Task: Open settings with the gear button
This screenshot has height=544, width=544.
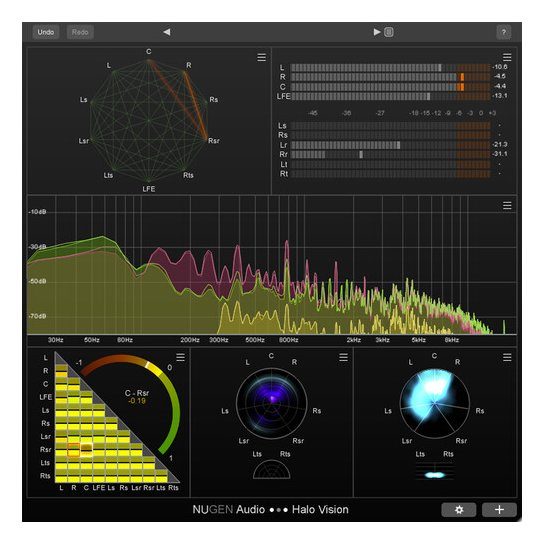Action: [459, 510]
